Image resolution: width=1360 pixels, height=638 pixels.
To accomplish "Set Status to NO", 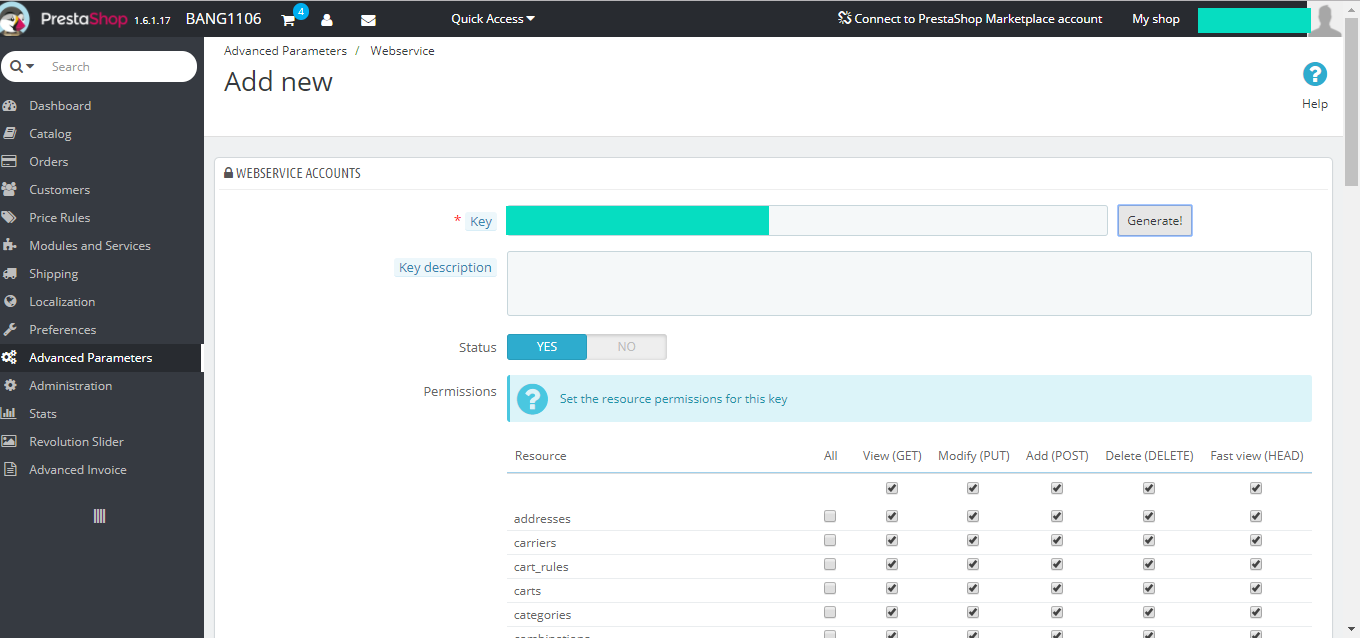I will click(626, 347).
